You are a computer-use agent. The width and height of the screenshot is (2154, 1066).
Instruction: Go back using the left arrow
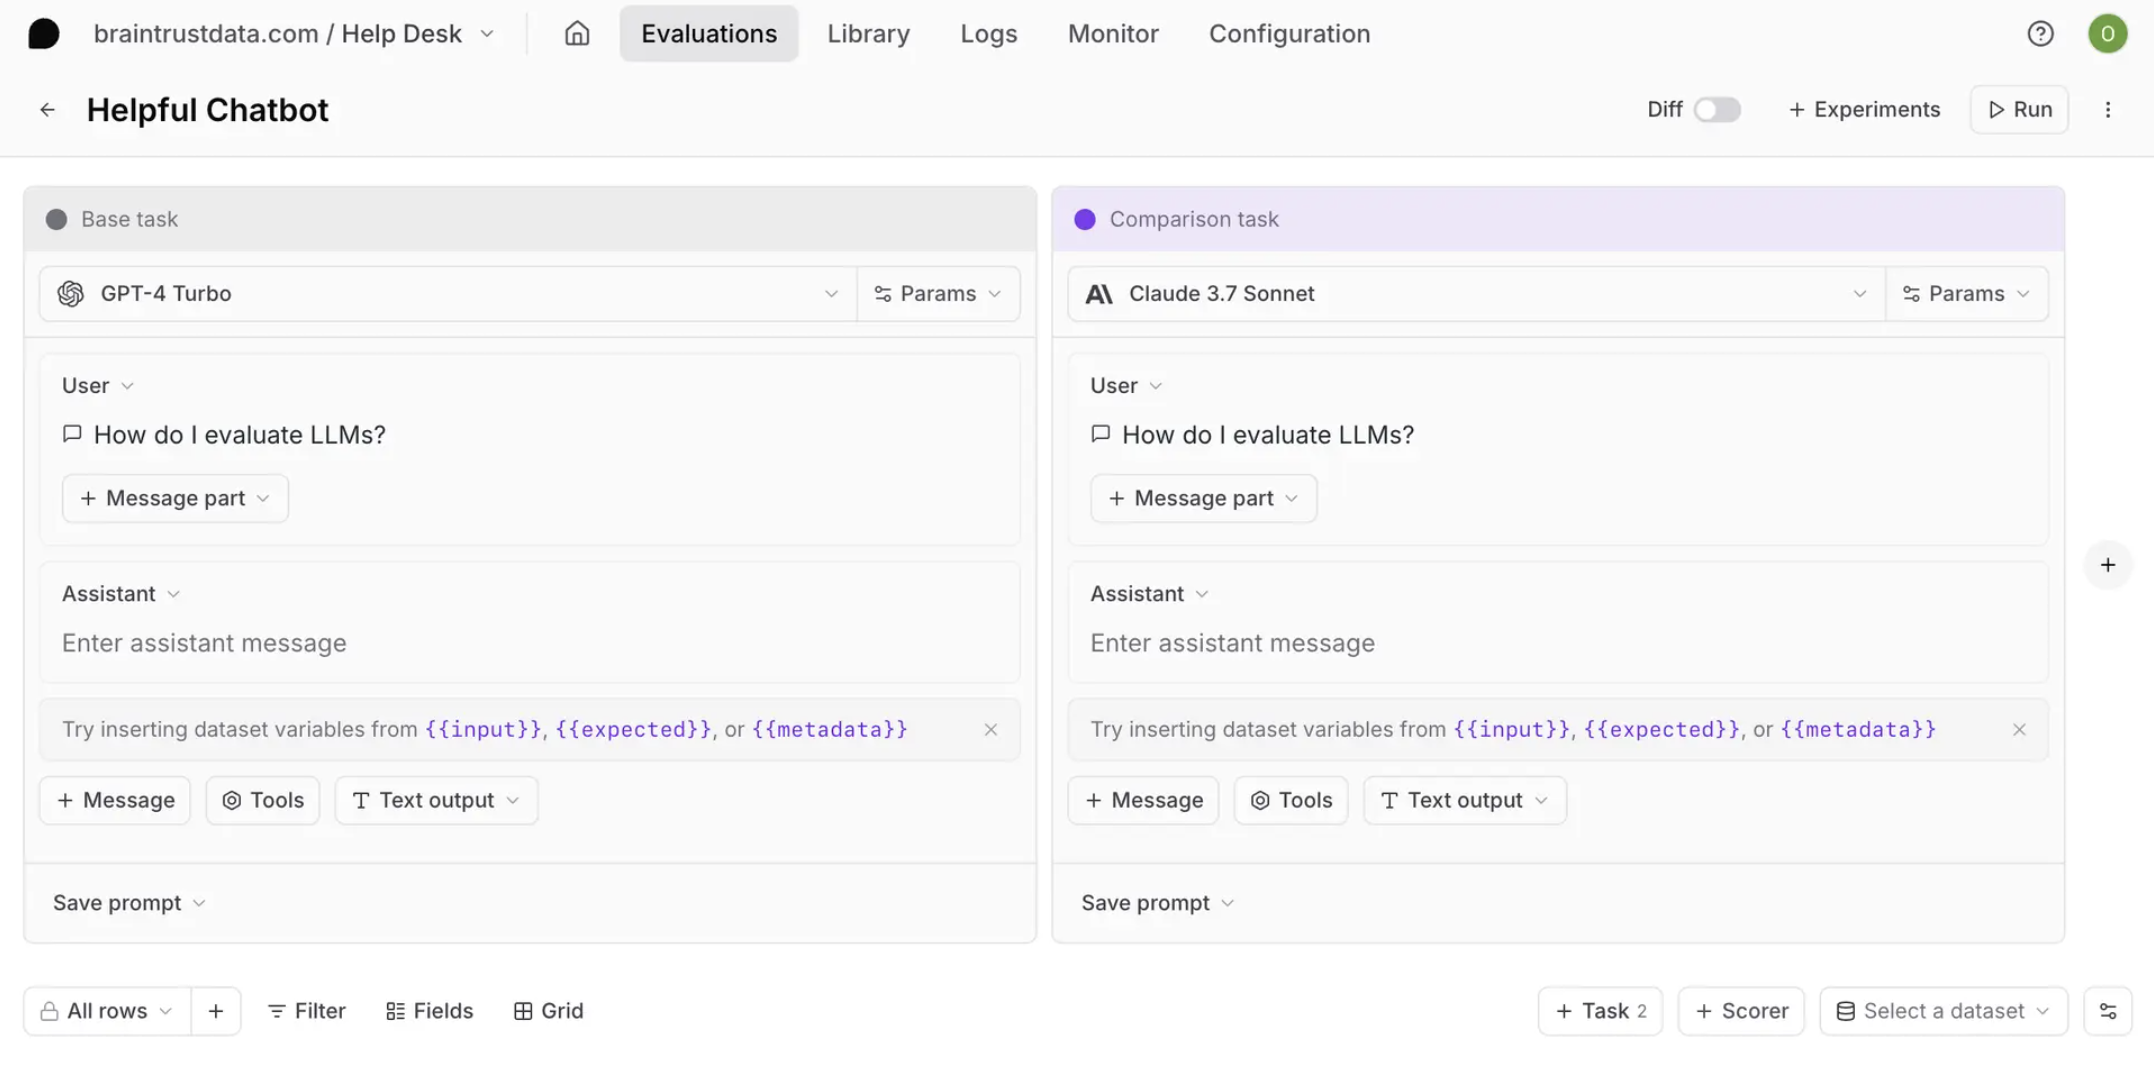click(x=47, y=110)
